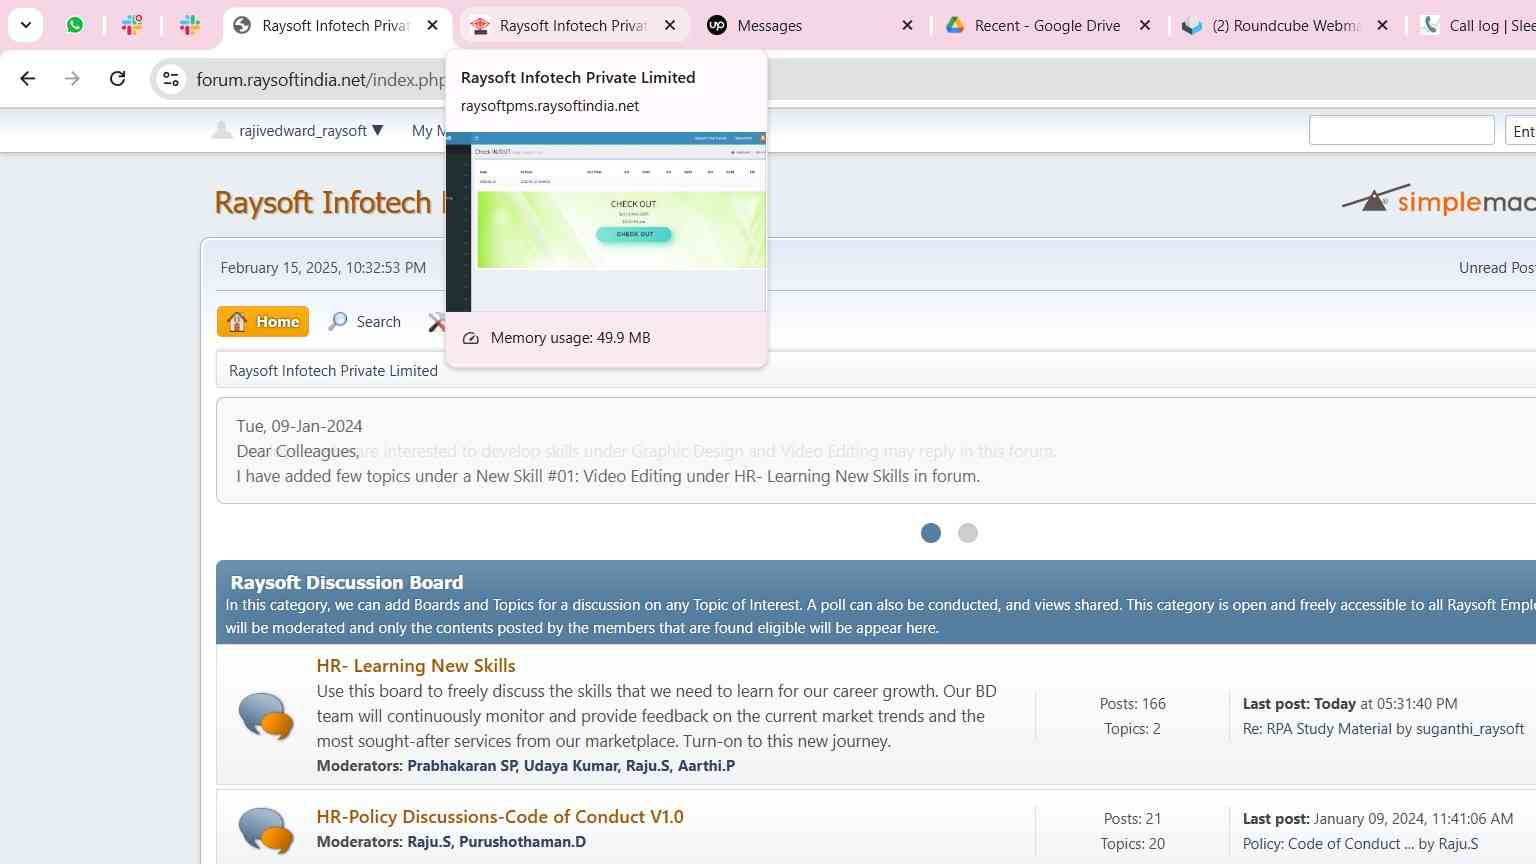Click the HR- Learning New Skills board icon
This screenshot has height=864, width=1536.
tap(266, 716)
